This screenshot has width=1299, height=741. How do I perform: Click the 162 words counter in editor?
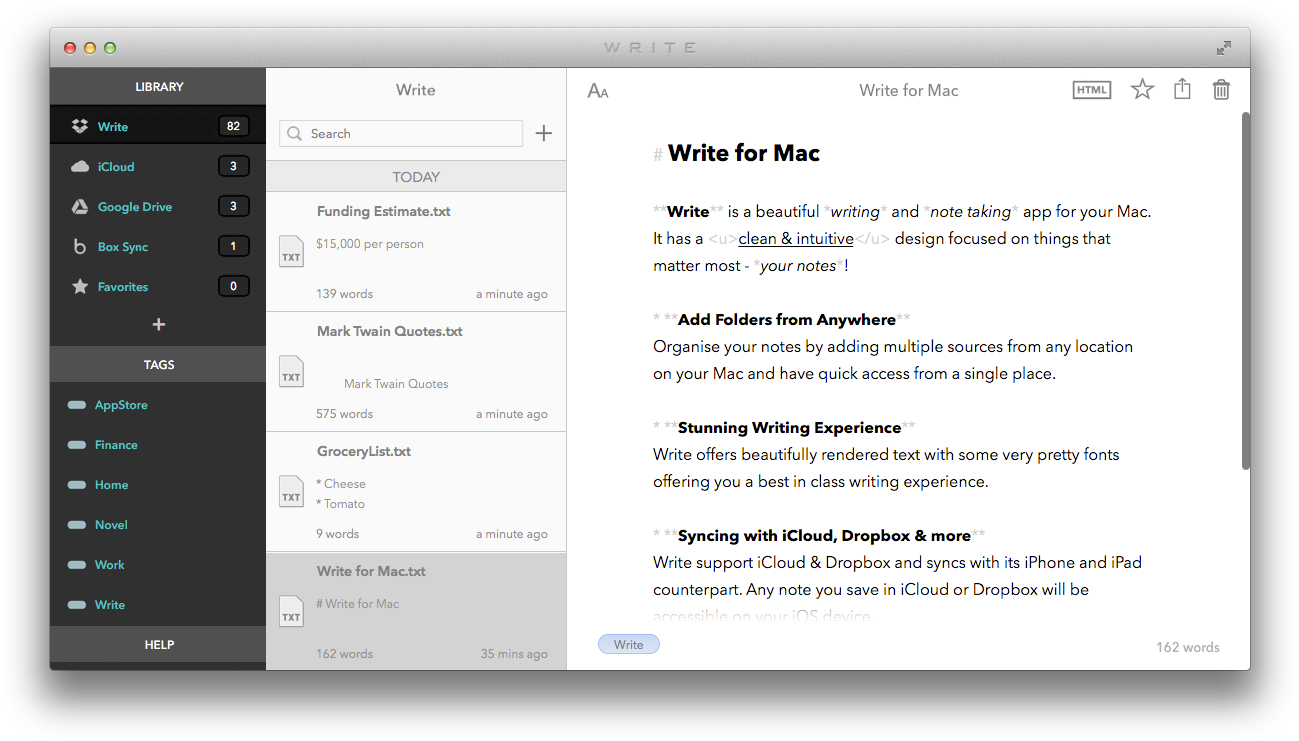point(1188,647)
